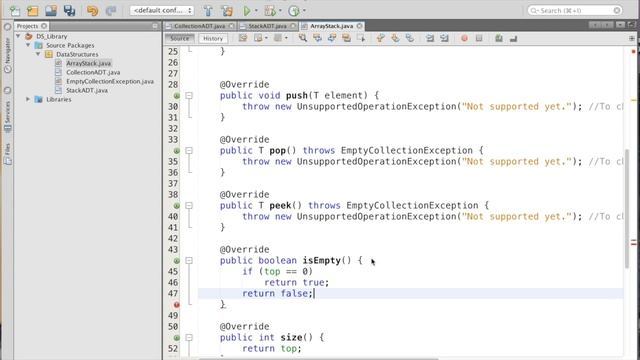Switch the editor to Source view
The height and width of the screenshot is (360, 640).
pos(180,38)
